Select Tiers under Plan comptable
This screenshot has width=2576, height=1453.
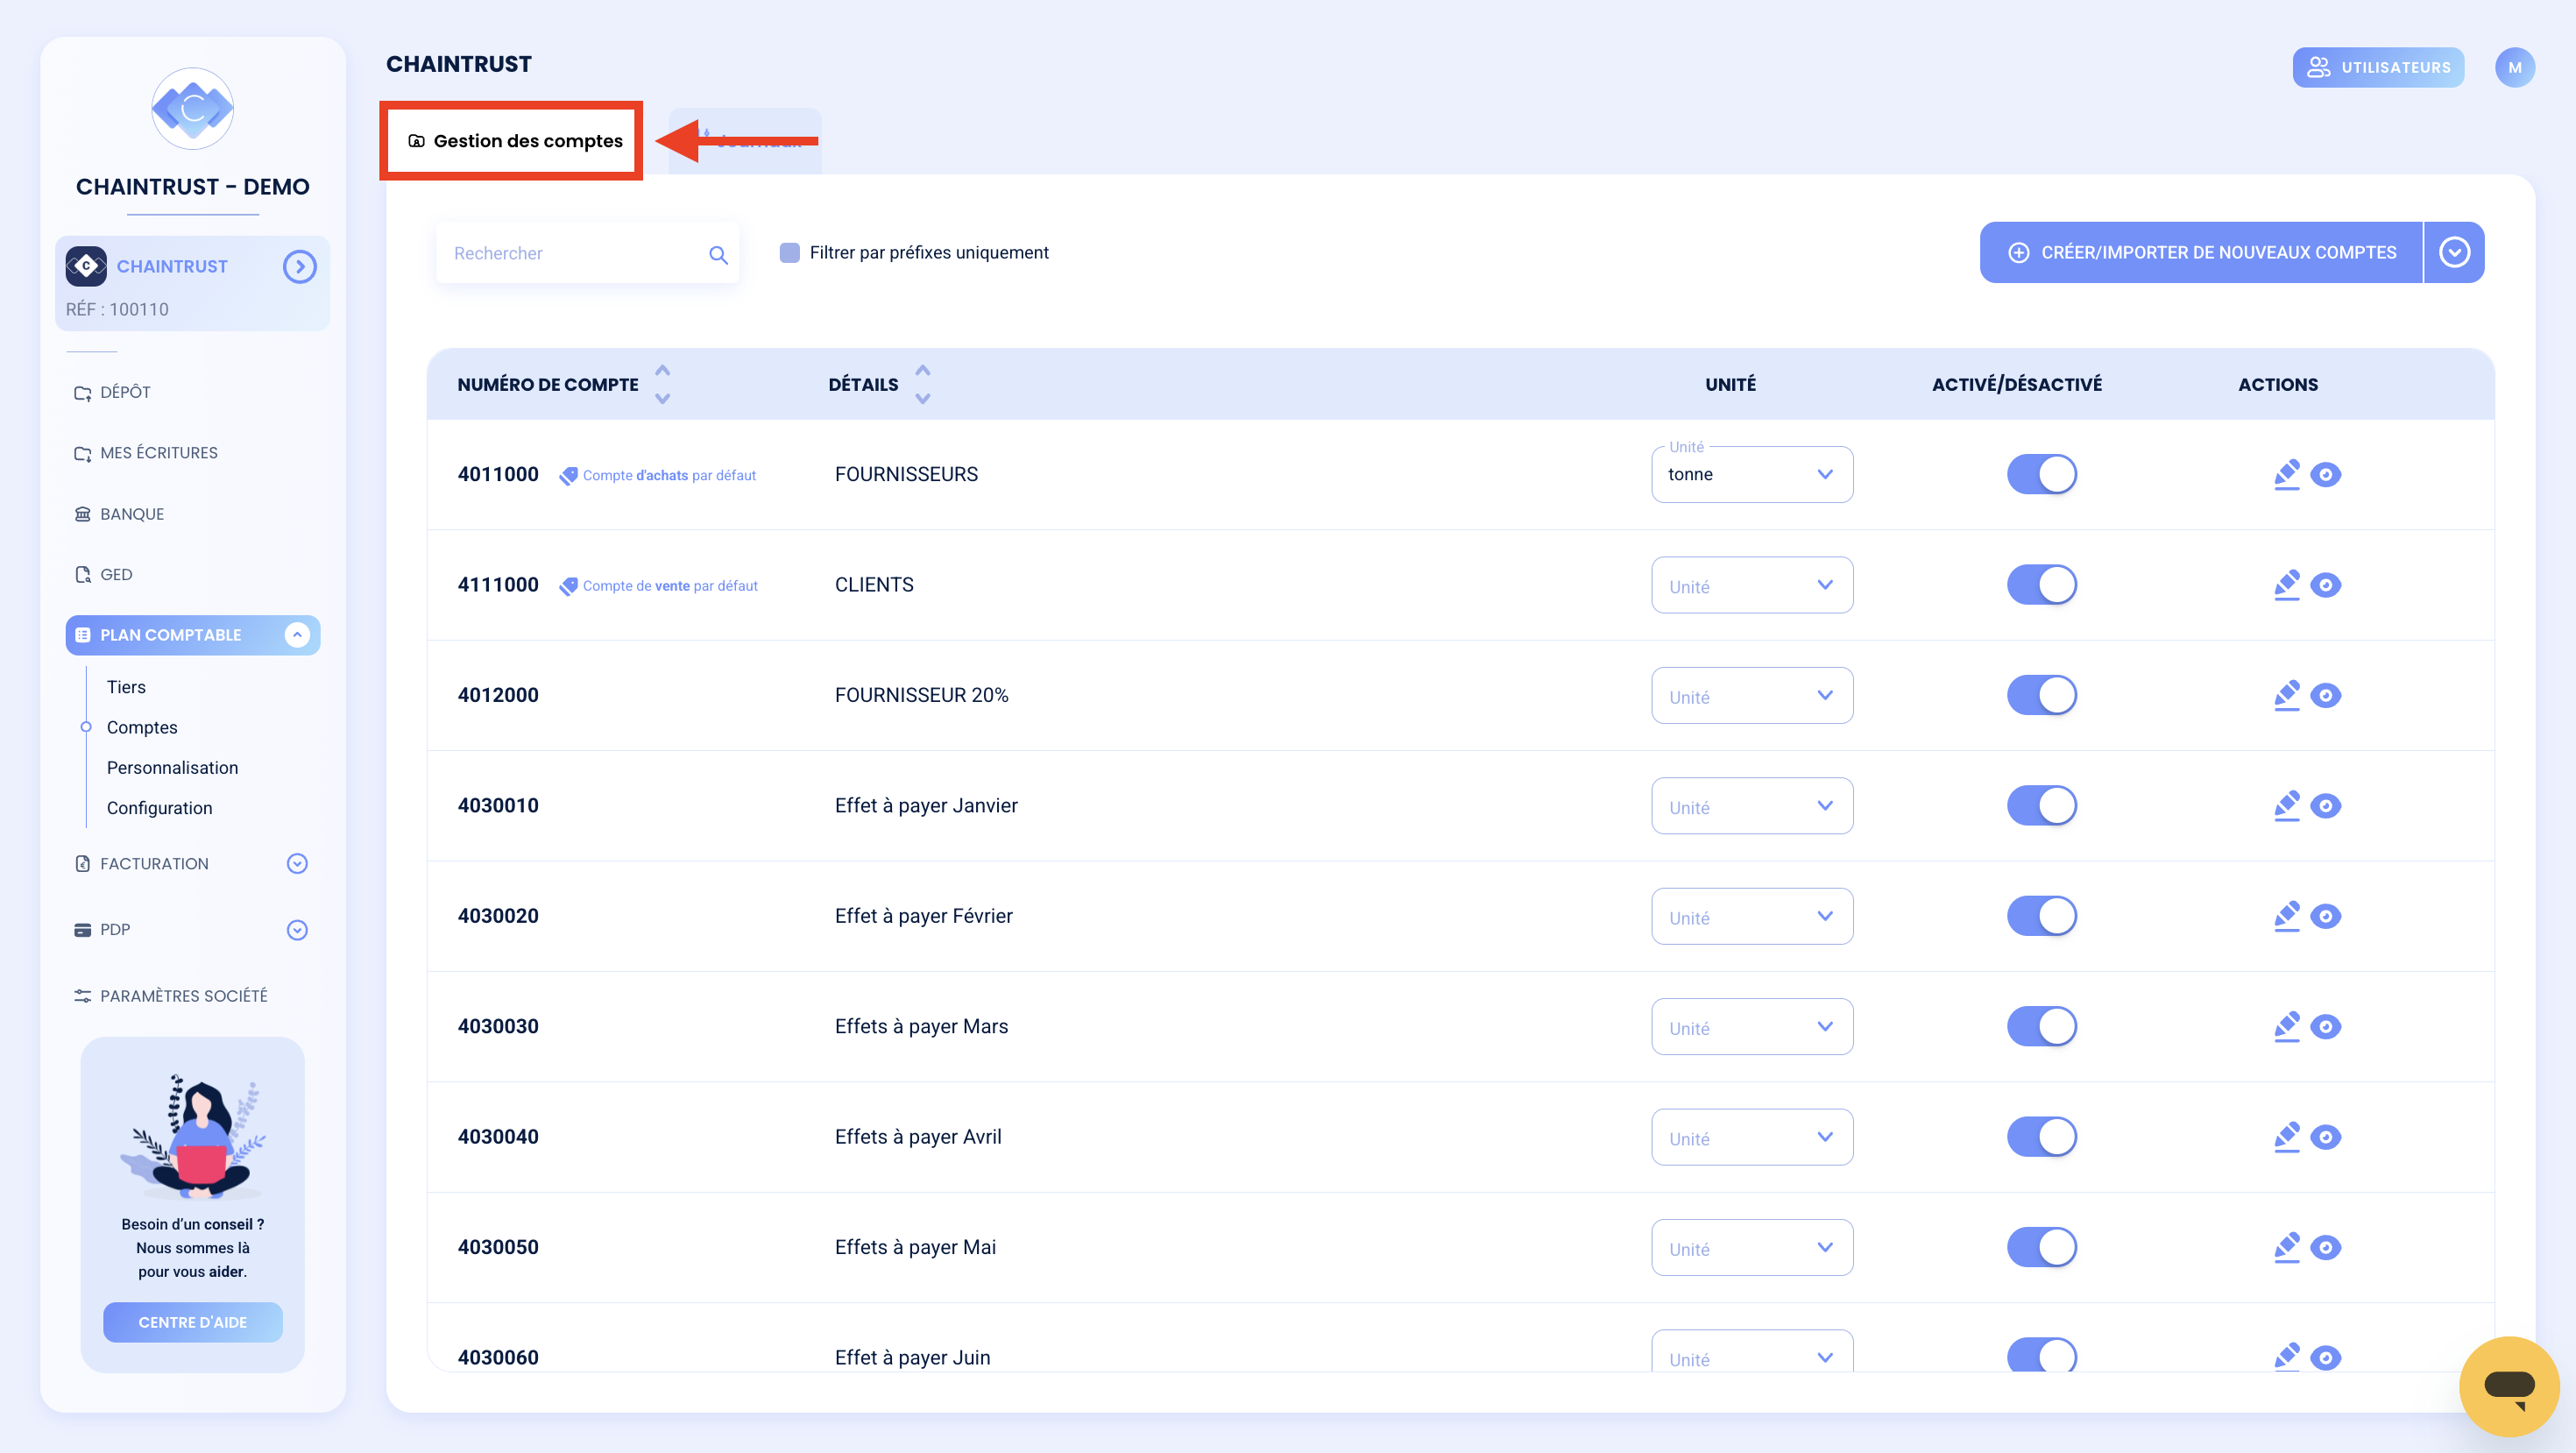click(x=126, y=687)
